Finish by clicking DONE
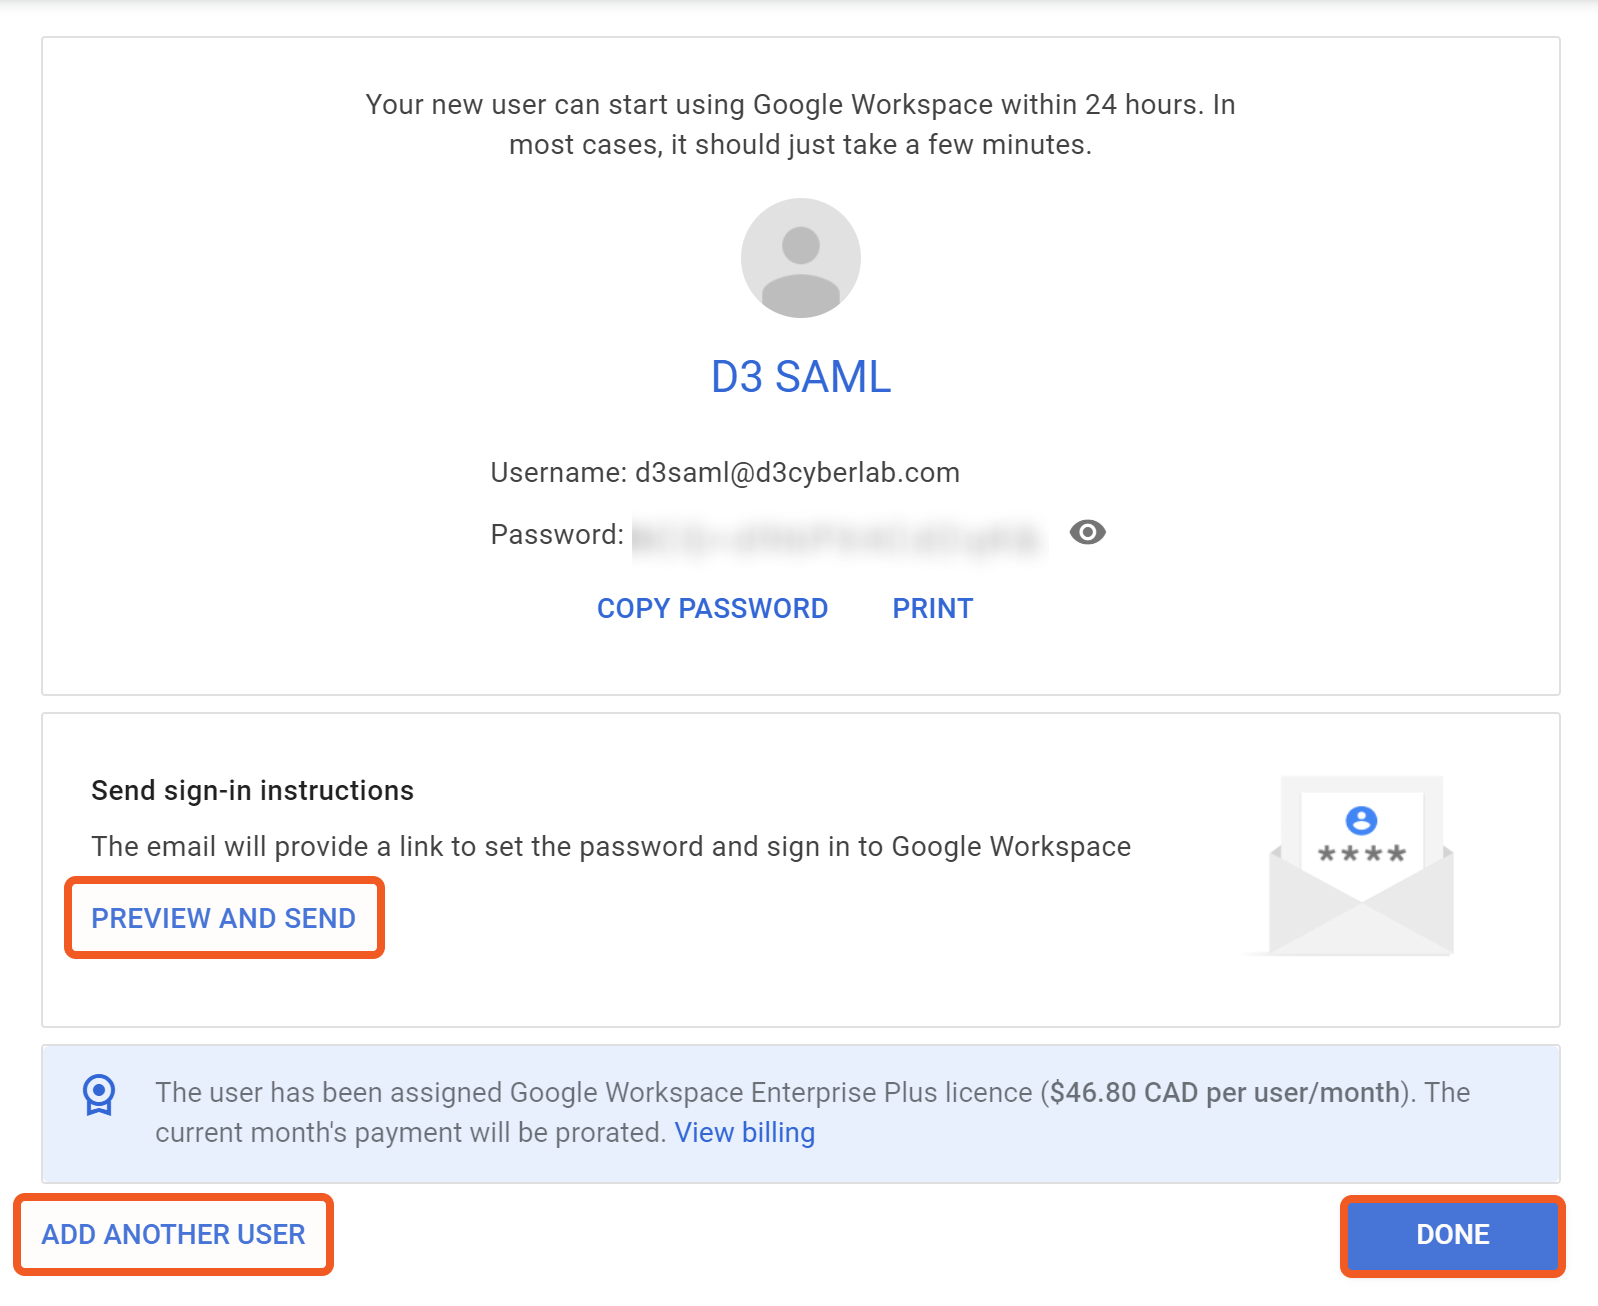Viewport: 1598px width, 1306px height. click(x=1452, y=1235)
